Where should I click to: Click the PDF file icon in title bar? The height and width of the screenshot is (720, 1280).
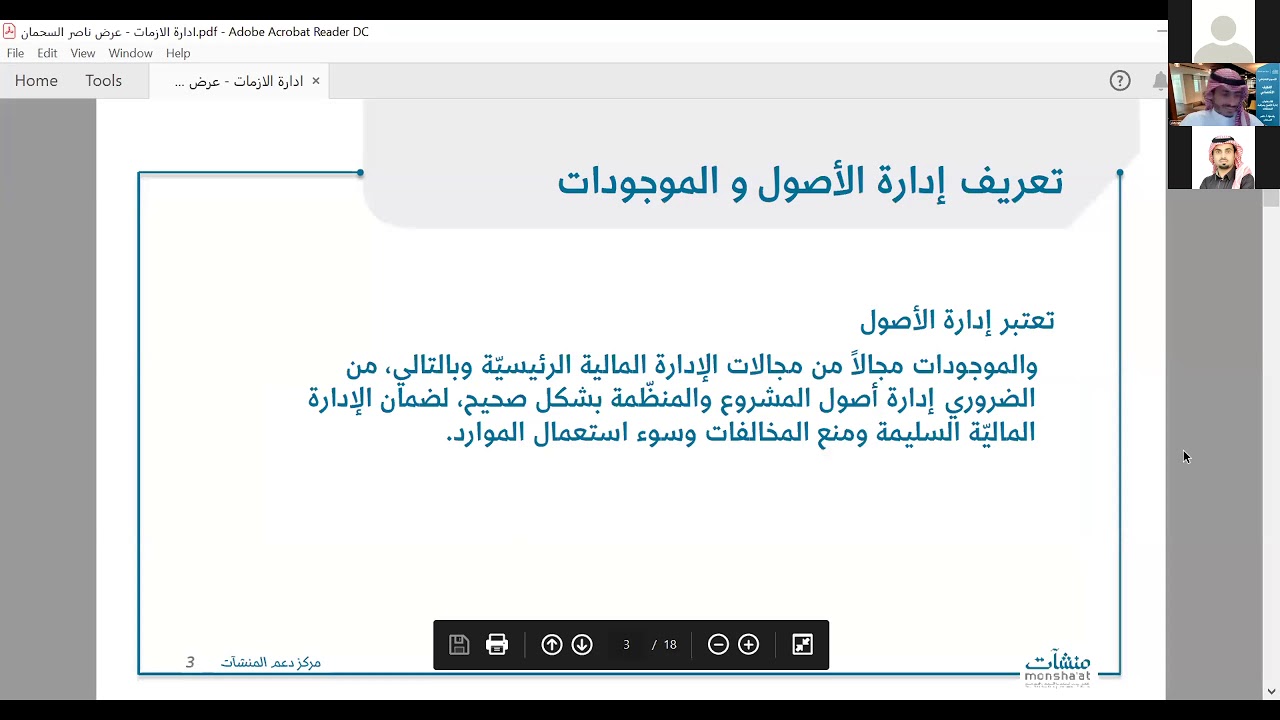pyautogui.click(x=9, y=31)
